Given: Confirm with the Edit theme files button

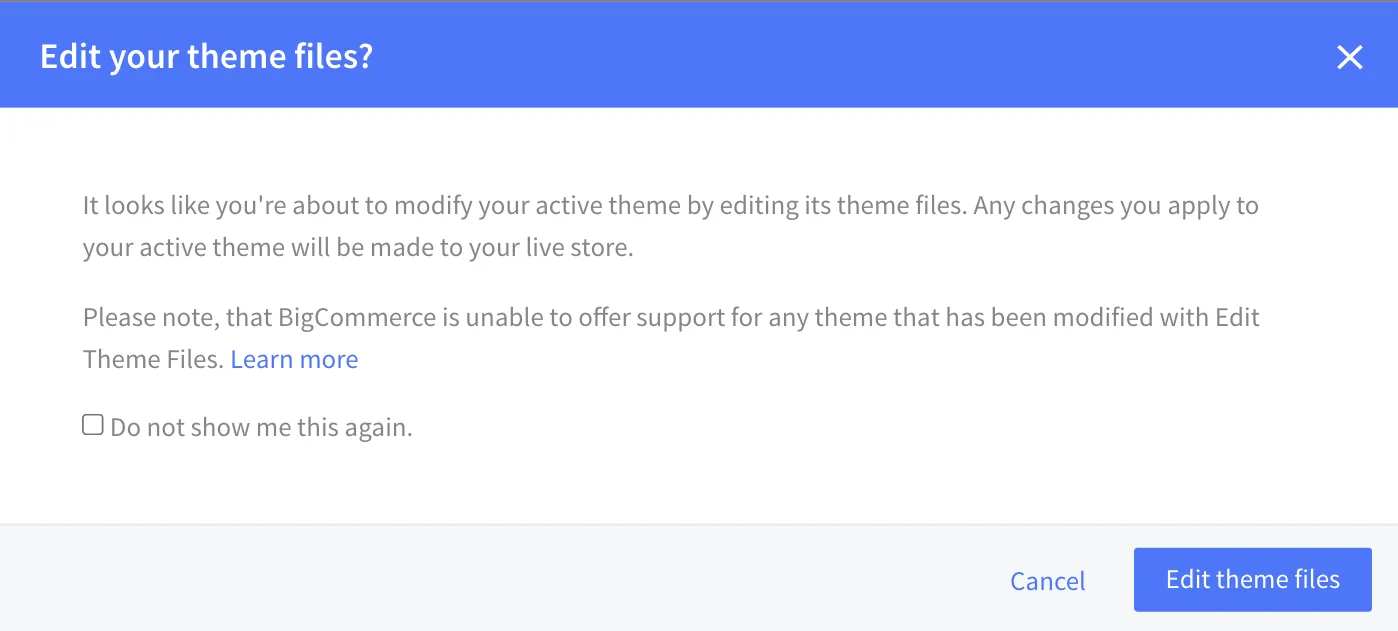Looking at the screenshot, I should pyautogui.click(x=1252, y=579).
